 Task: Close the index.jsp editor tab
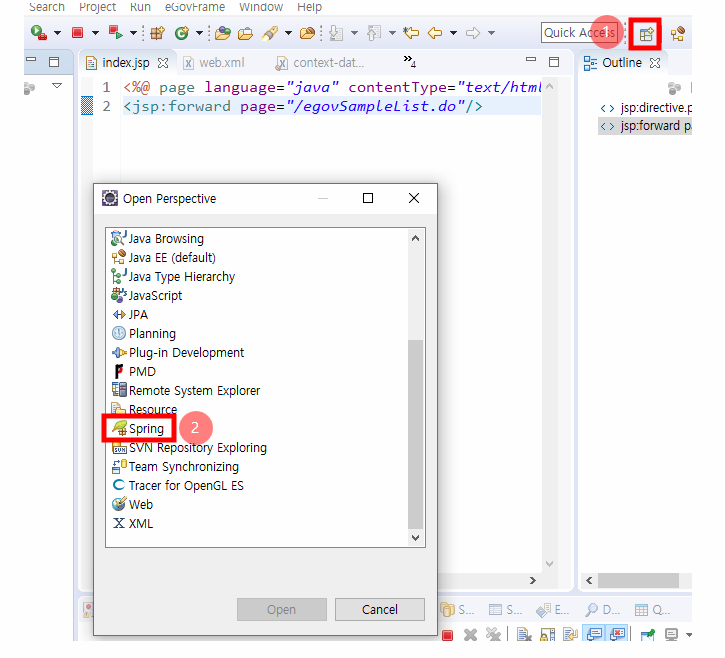[x=163, y=63]
